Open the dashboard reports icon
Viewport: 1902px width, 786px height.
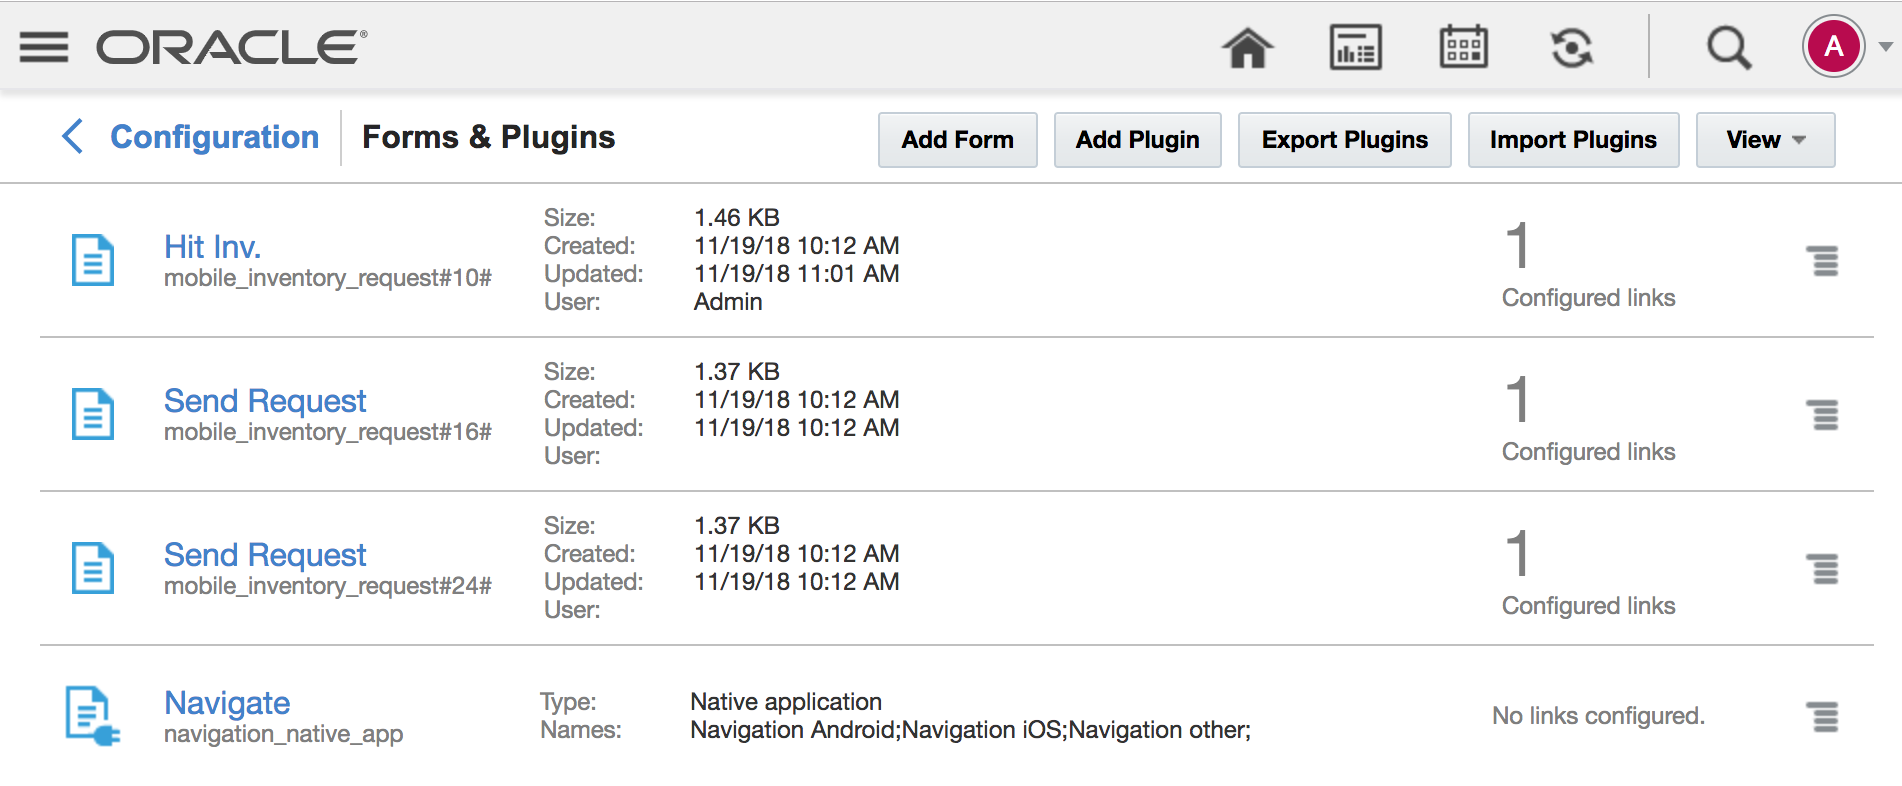(1355, 47)
